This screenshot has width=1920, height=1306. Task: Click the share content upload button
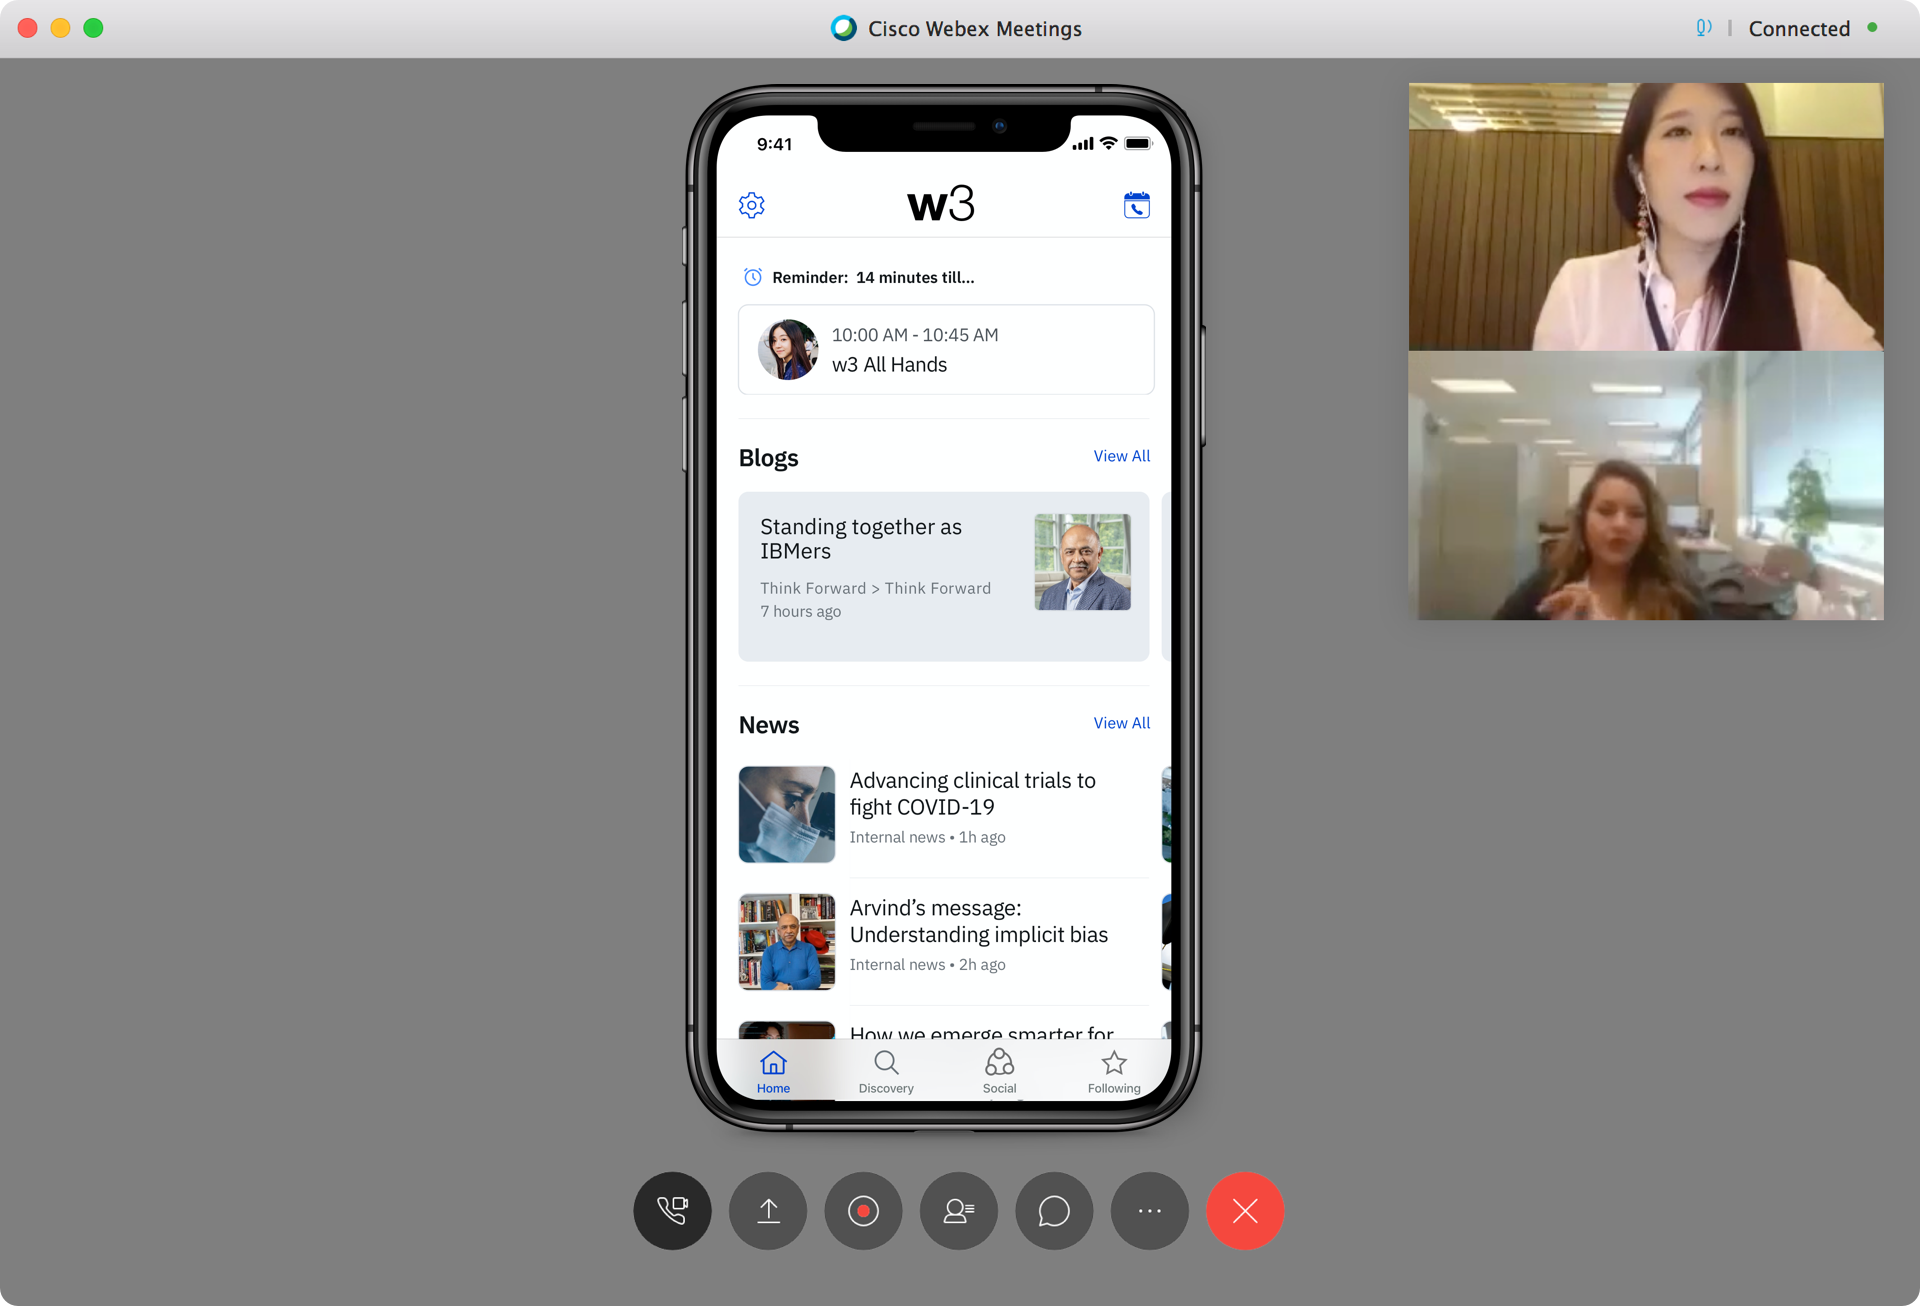pyautogui.click(x=768, y=1211)
